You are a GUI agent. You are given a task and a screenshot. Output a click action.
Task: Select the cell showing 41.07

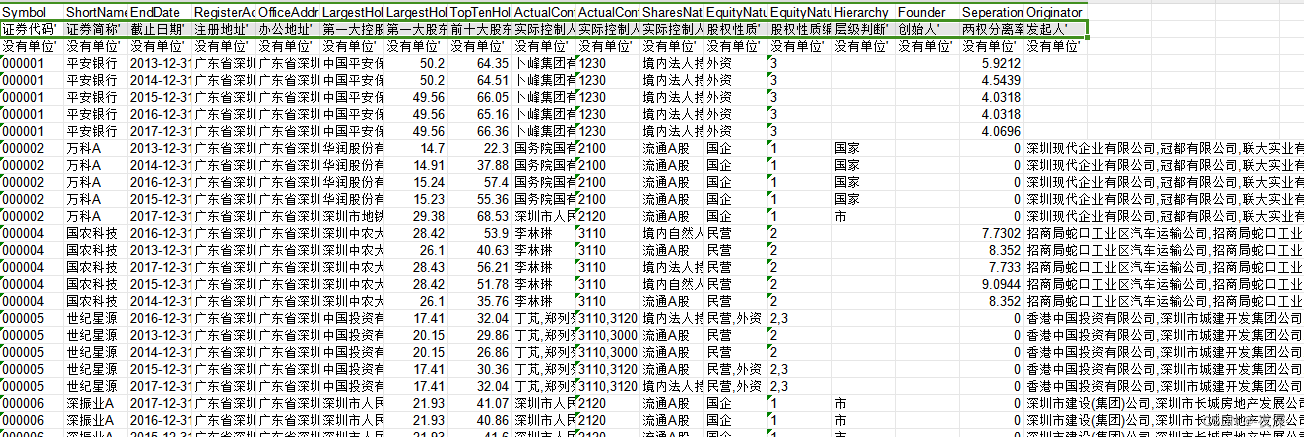pos(480,402)
